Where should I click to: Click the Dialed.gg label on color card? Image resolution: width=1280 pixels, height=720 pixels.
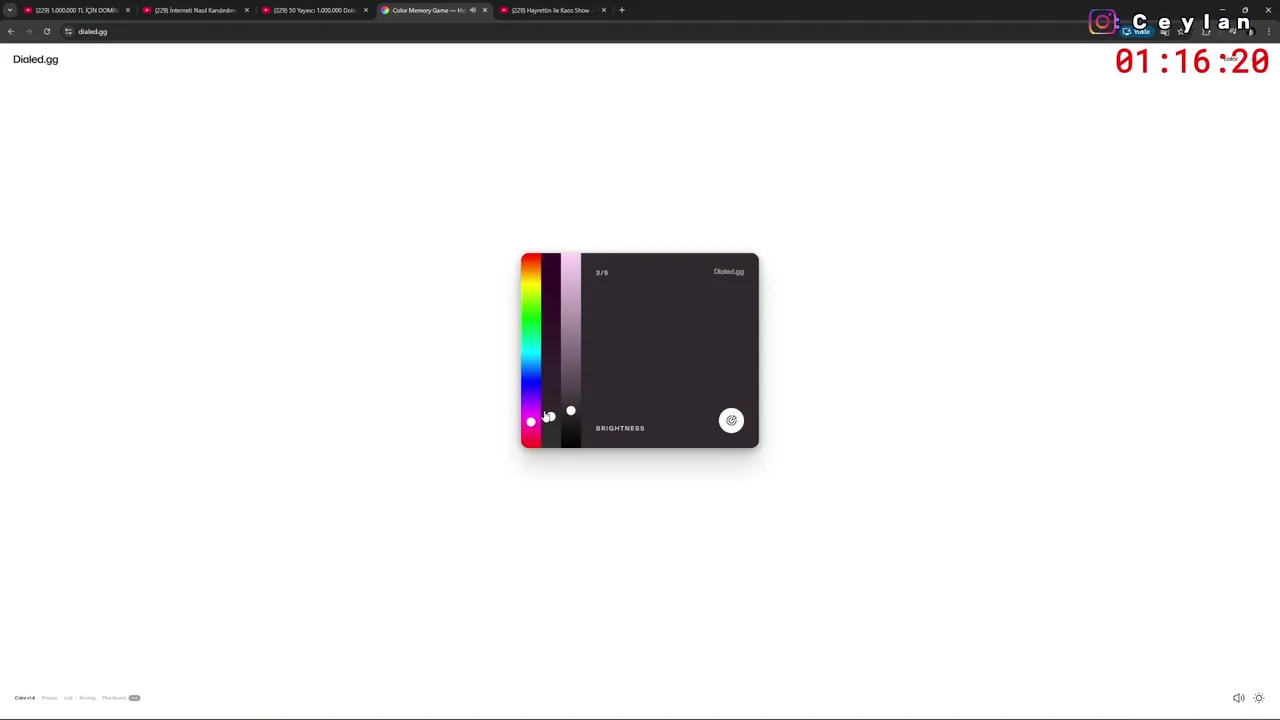tap(729, 272)
